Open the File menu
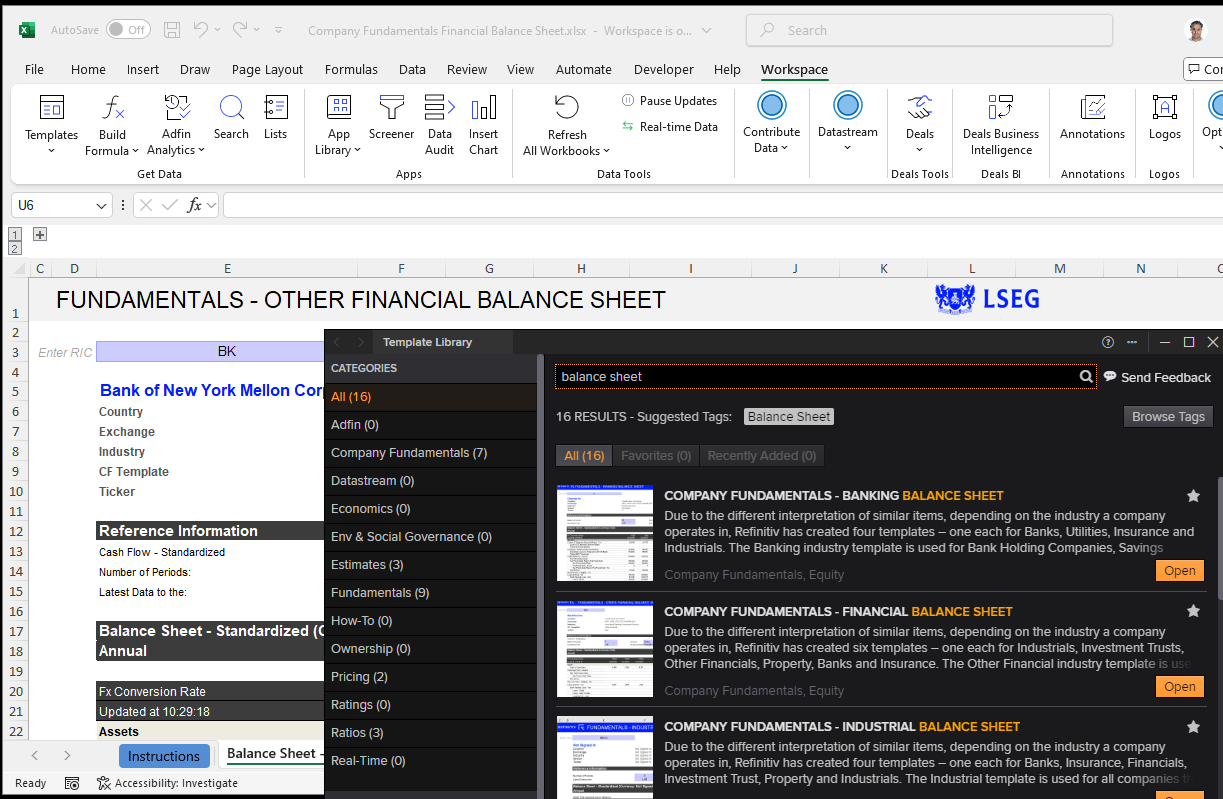 pos(34,70)
